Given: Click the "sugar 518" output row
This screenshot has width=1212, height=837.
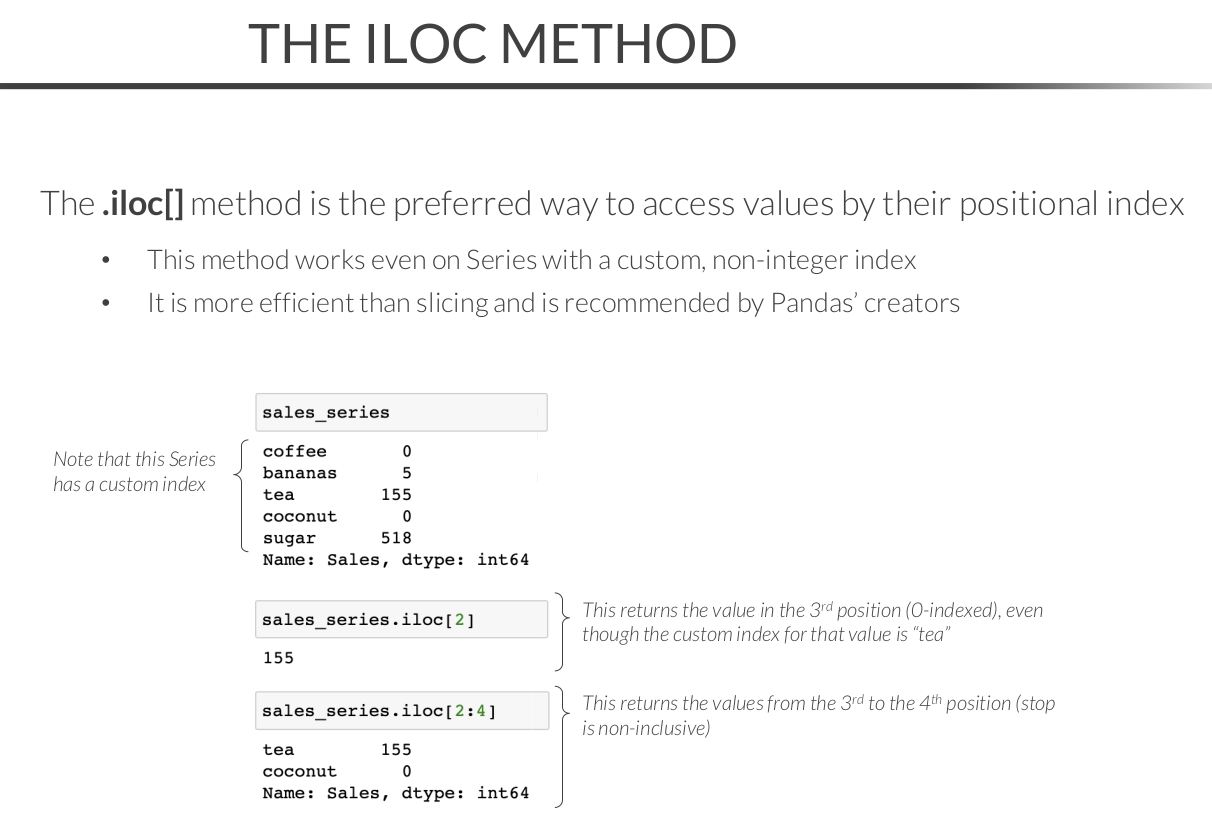Looking at the screenshot, I should pyautogui.click(x=336, y=538).
